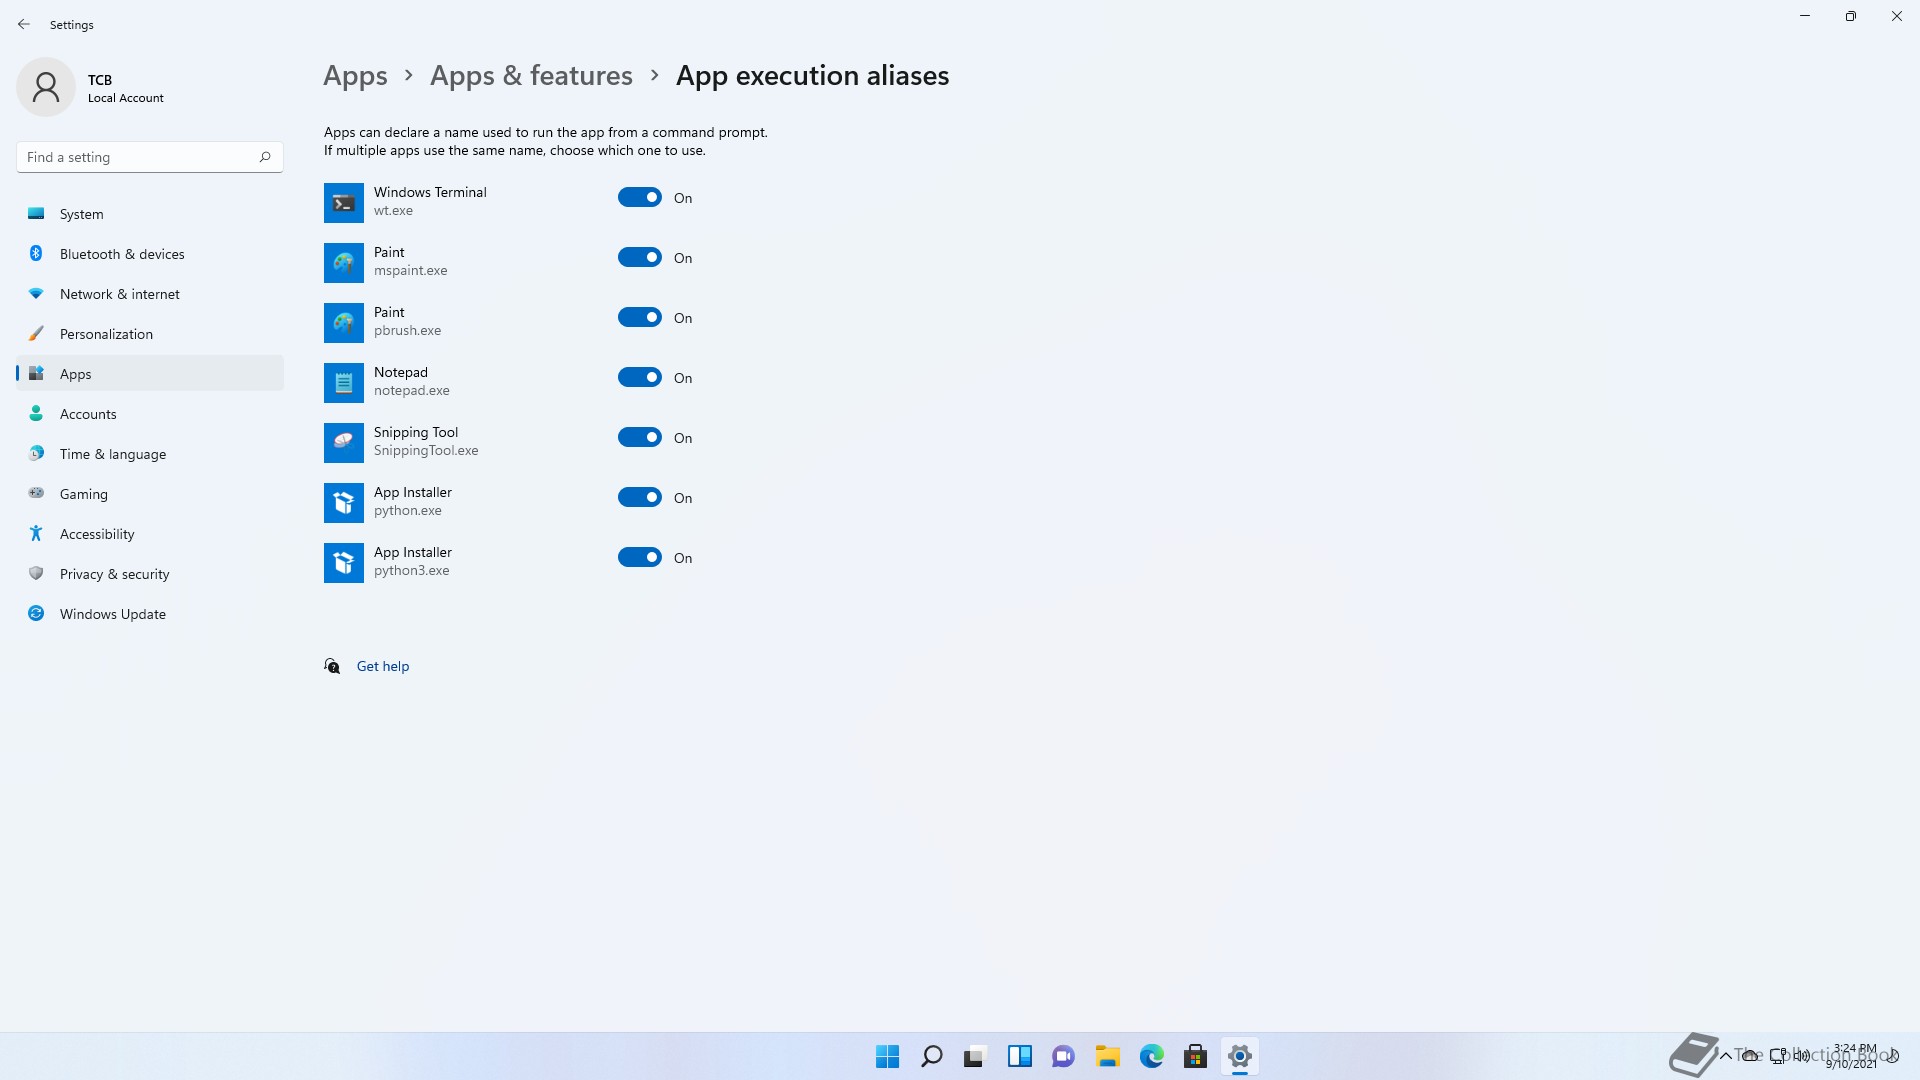Viewport: 1920px width, 1080px height.
Task: Click the search magnifier in Find a setting
Action: click(x=265, y=157)
